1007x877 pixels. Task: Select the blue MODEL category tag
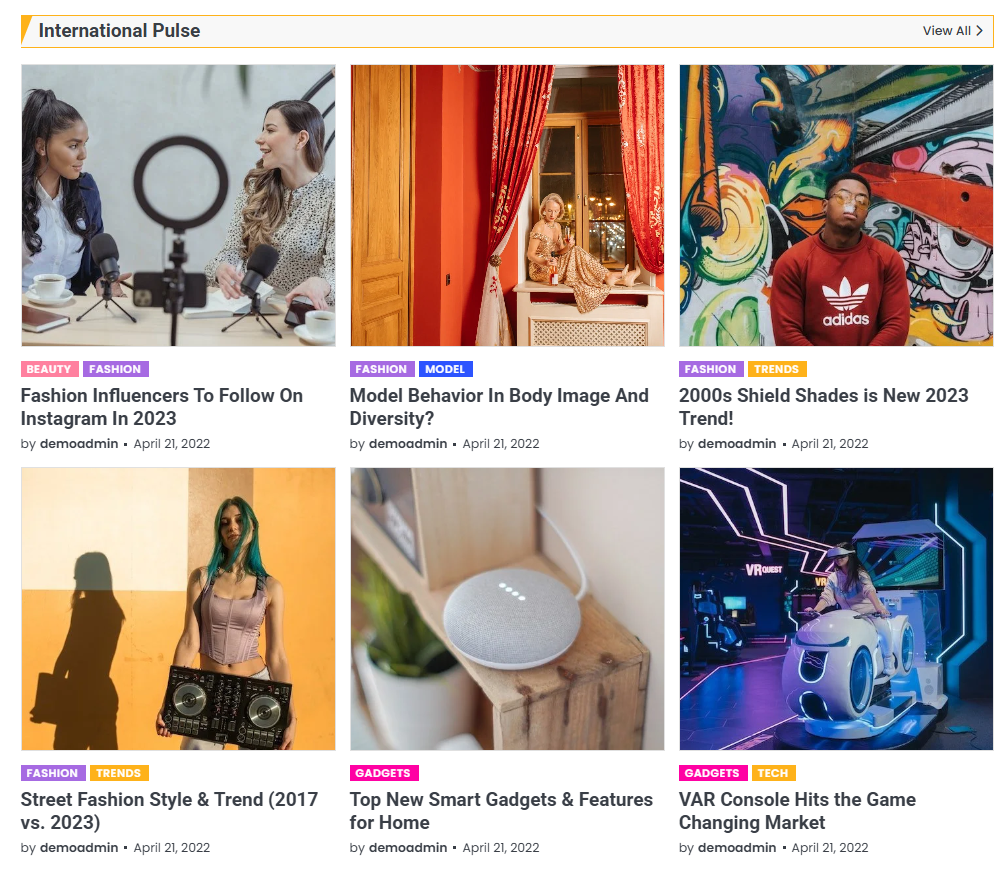(446, 369)
